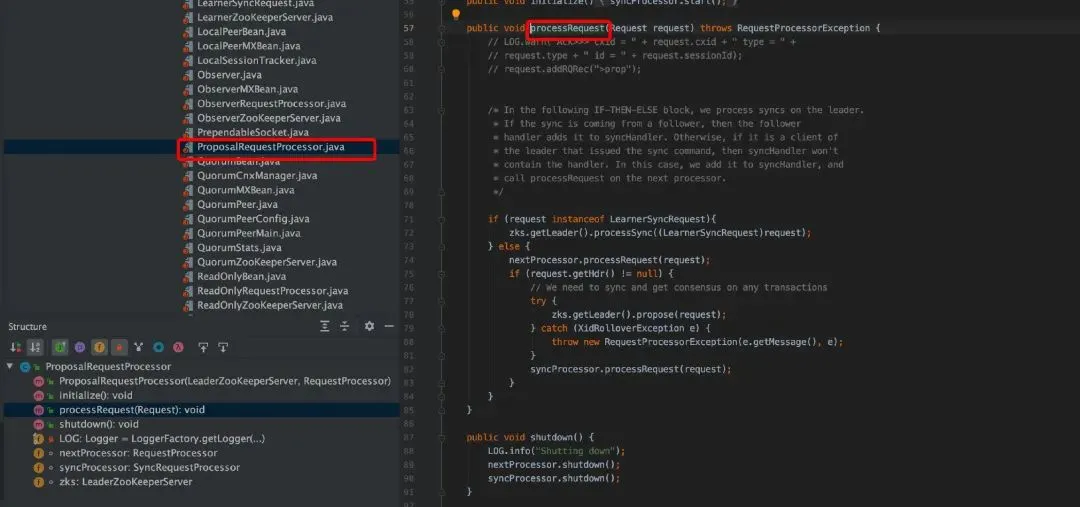Open QuorumMXBean.java file
1080x507 pixels.
coord(245,190)
